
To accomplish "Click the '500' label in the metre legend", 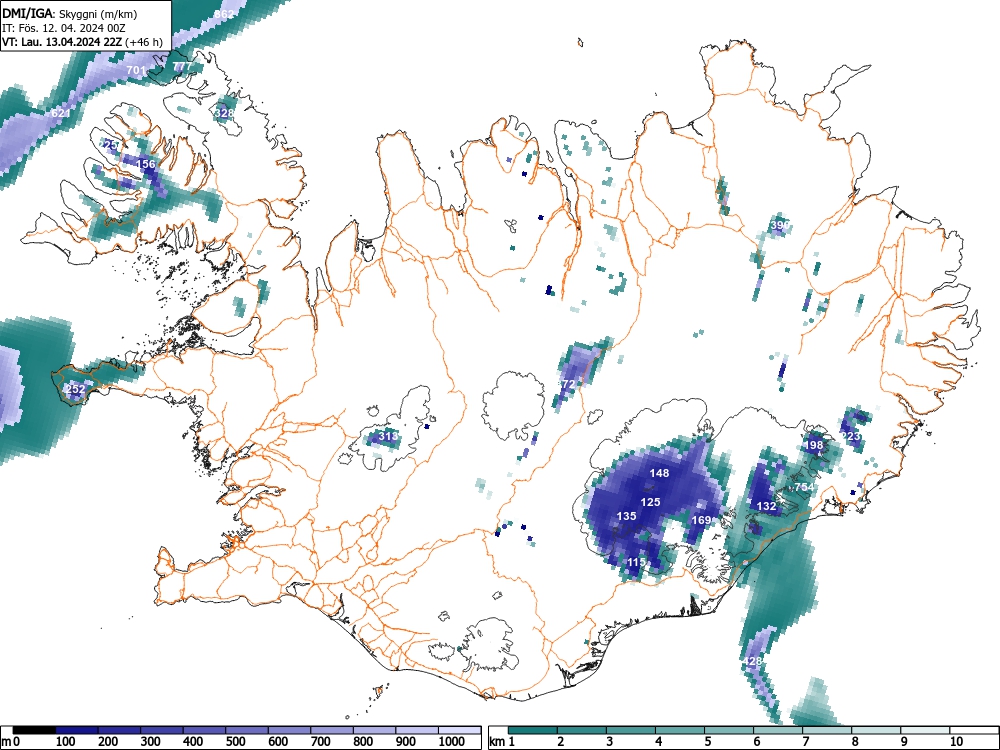I will (235, 741).
